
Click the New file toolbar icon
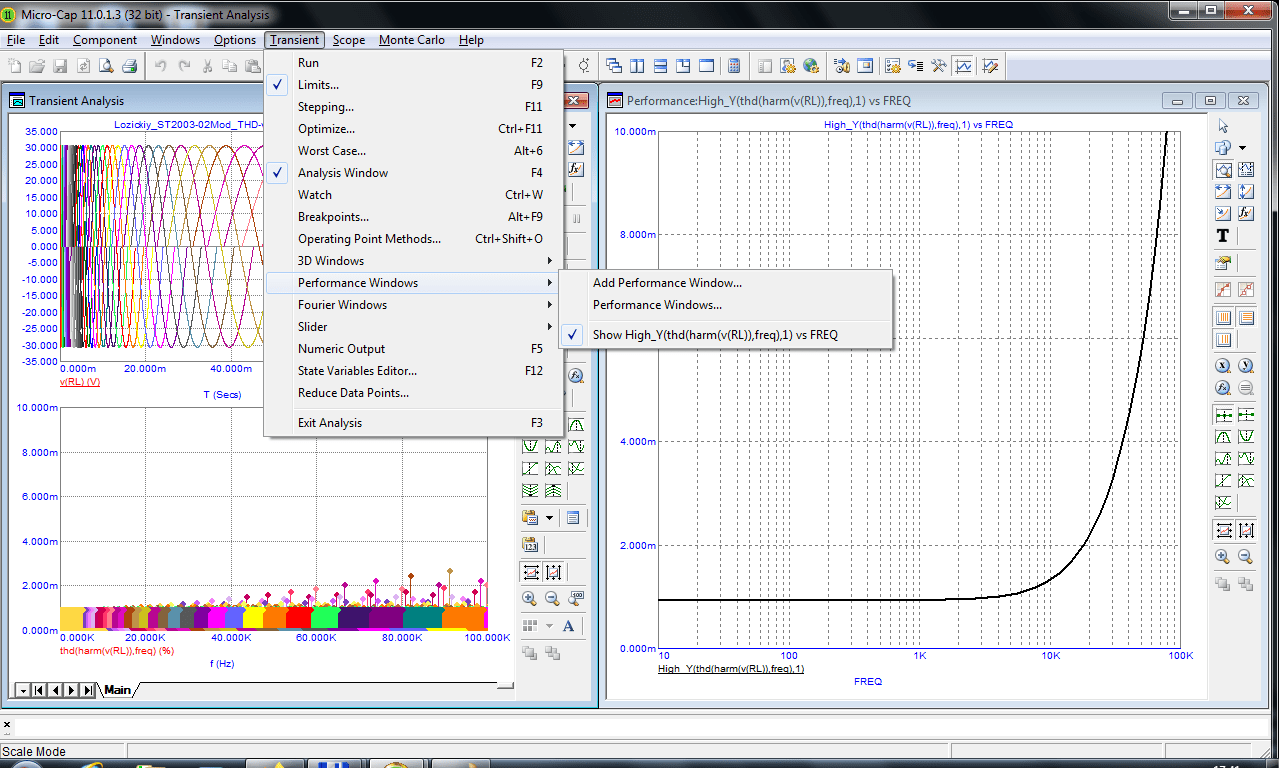(15, 67)
